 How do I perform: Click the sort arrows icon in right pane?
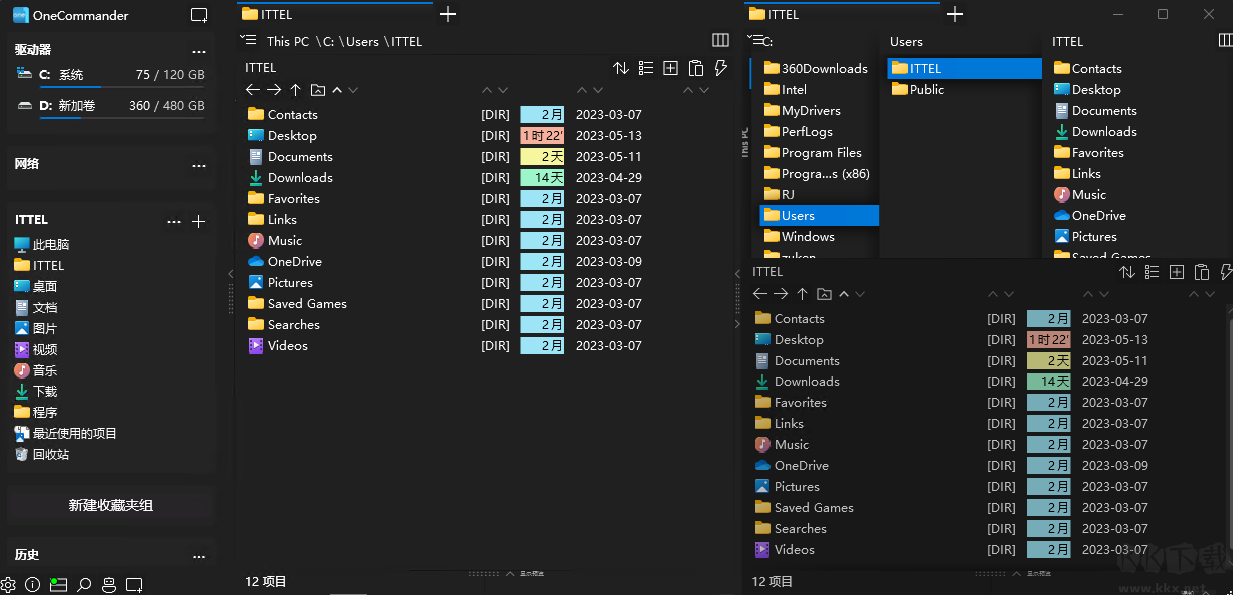point(1127,272)
